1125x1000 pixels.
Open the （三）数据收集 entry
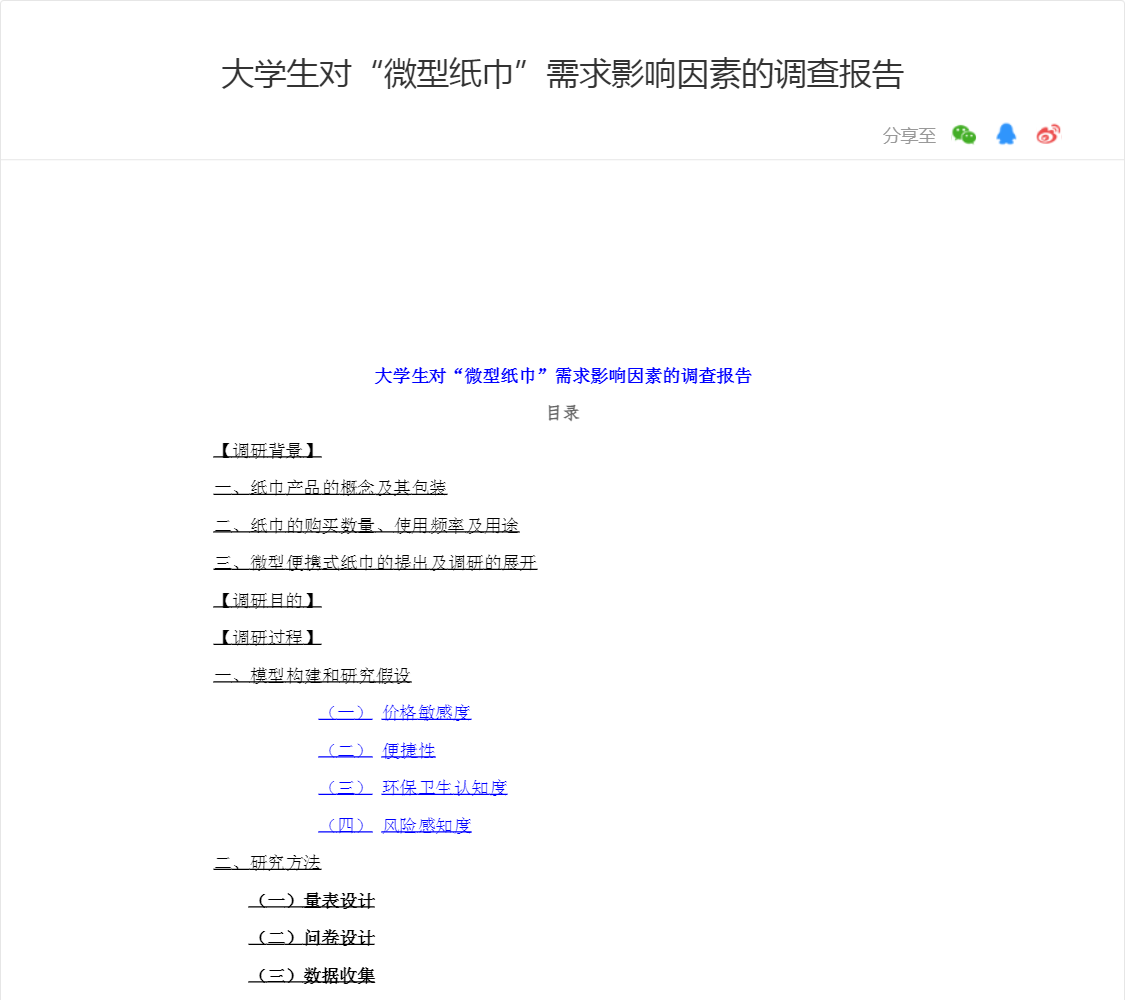pos(311,975)
